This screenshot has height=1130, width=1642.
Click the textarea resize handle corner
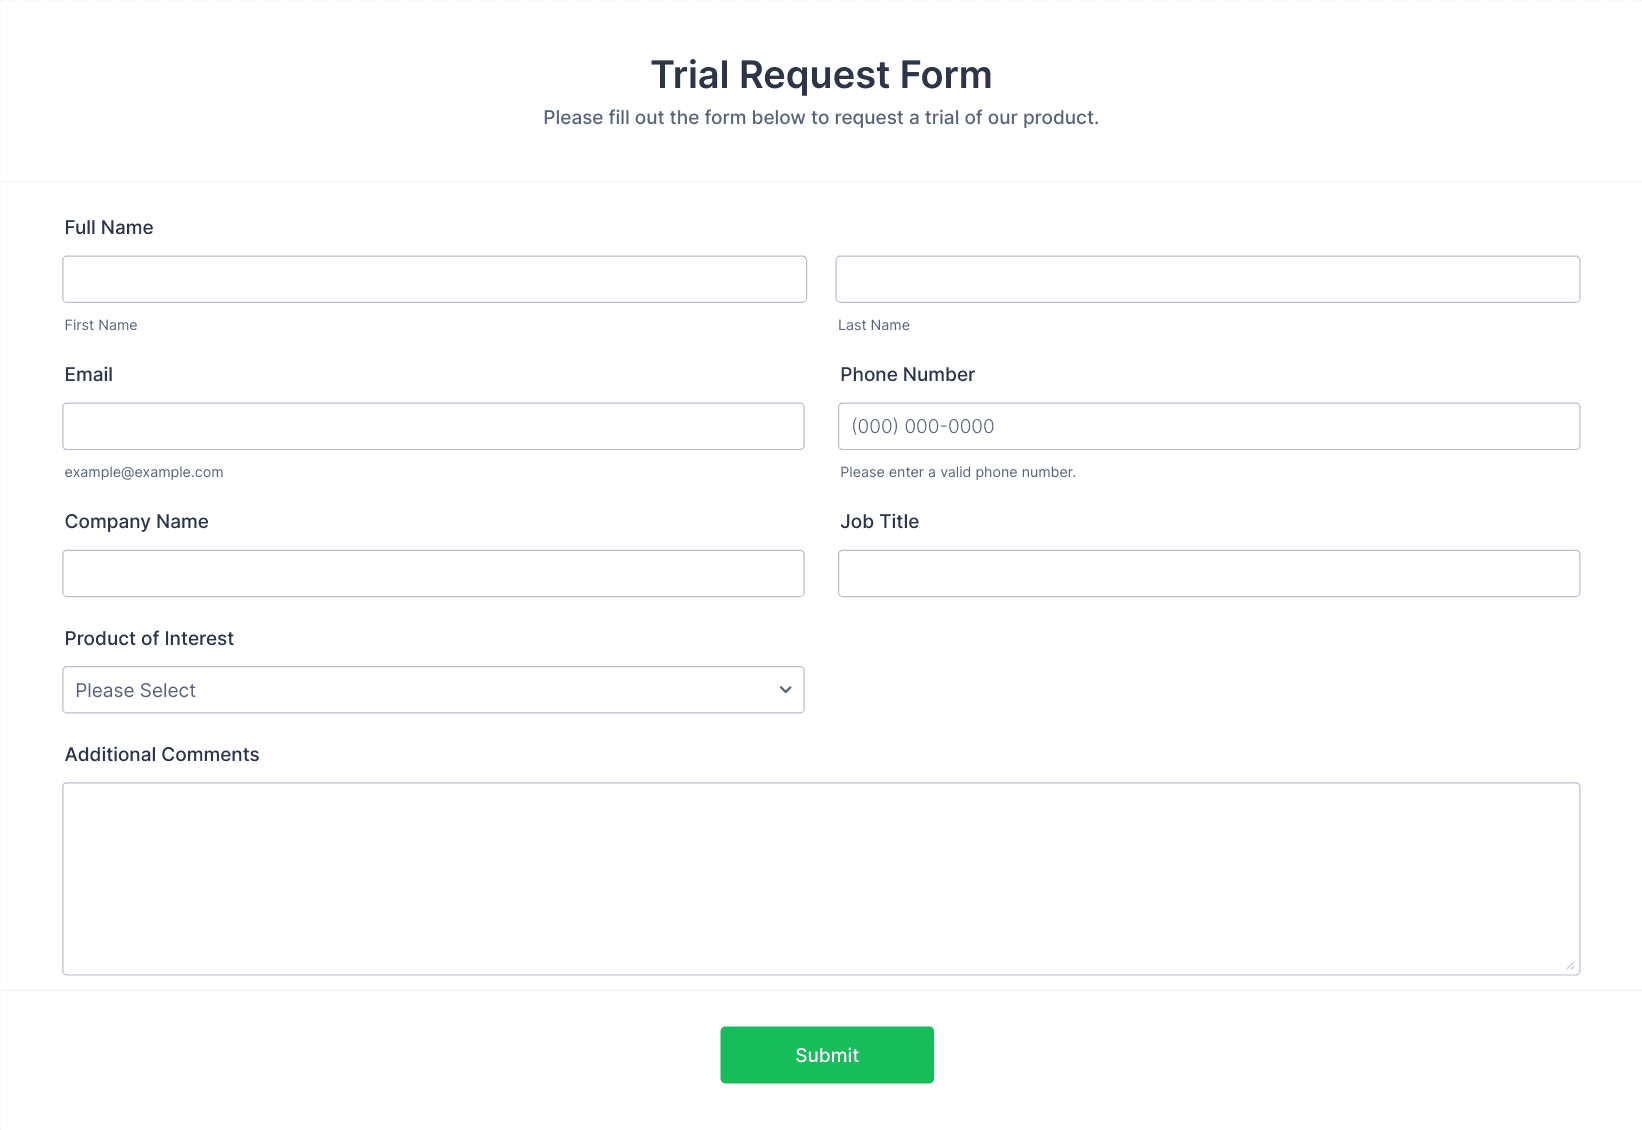pos(1570,965)
